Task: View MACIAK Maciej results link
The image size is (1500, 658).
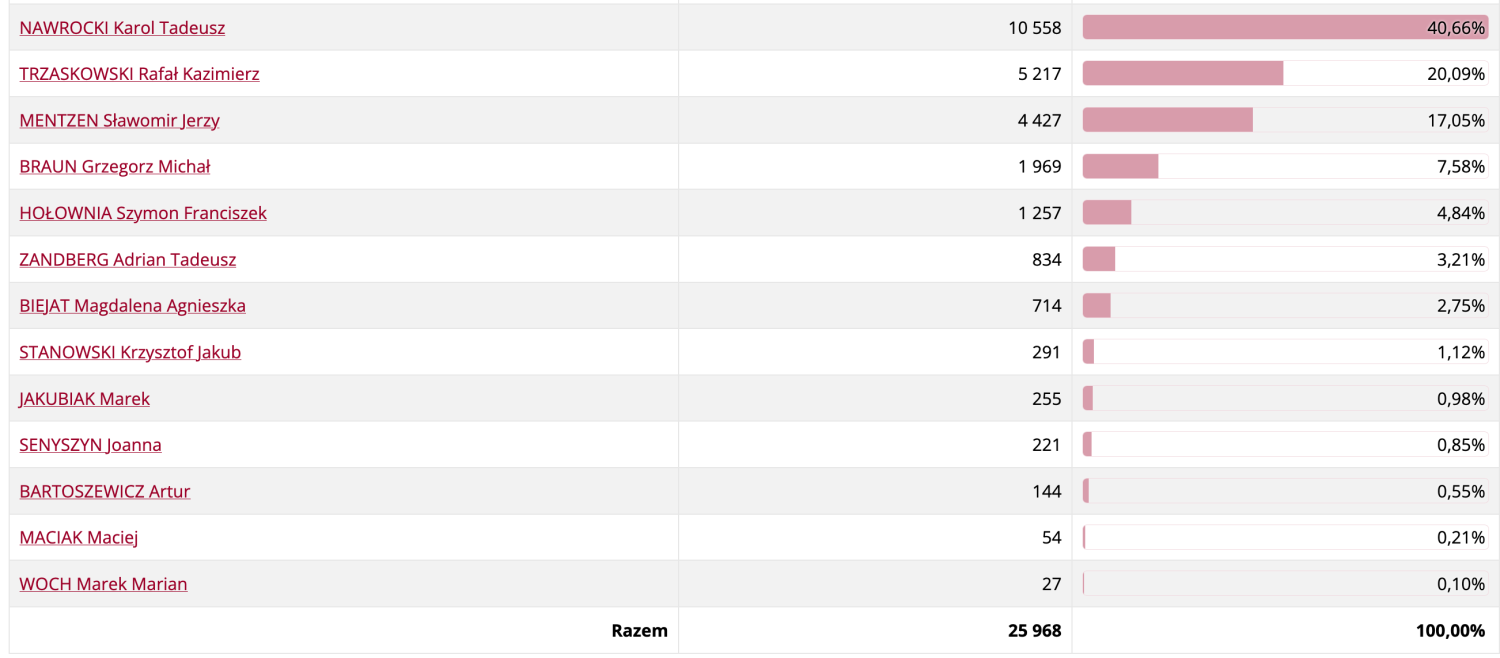Action: pos(78,538)
